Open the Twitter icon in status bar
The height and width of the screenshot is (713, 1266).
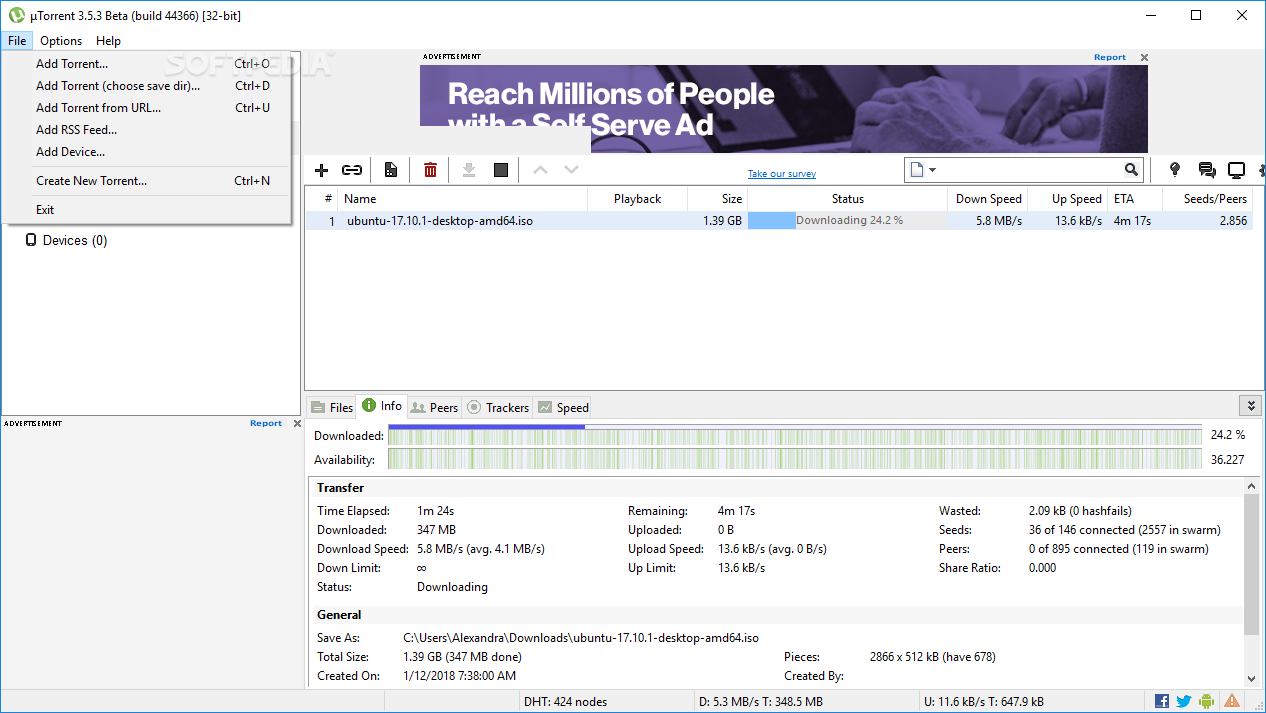tap(1183, 700)
